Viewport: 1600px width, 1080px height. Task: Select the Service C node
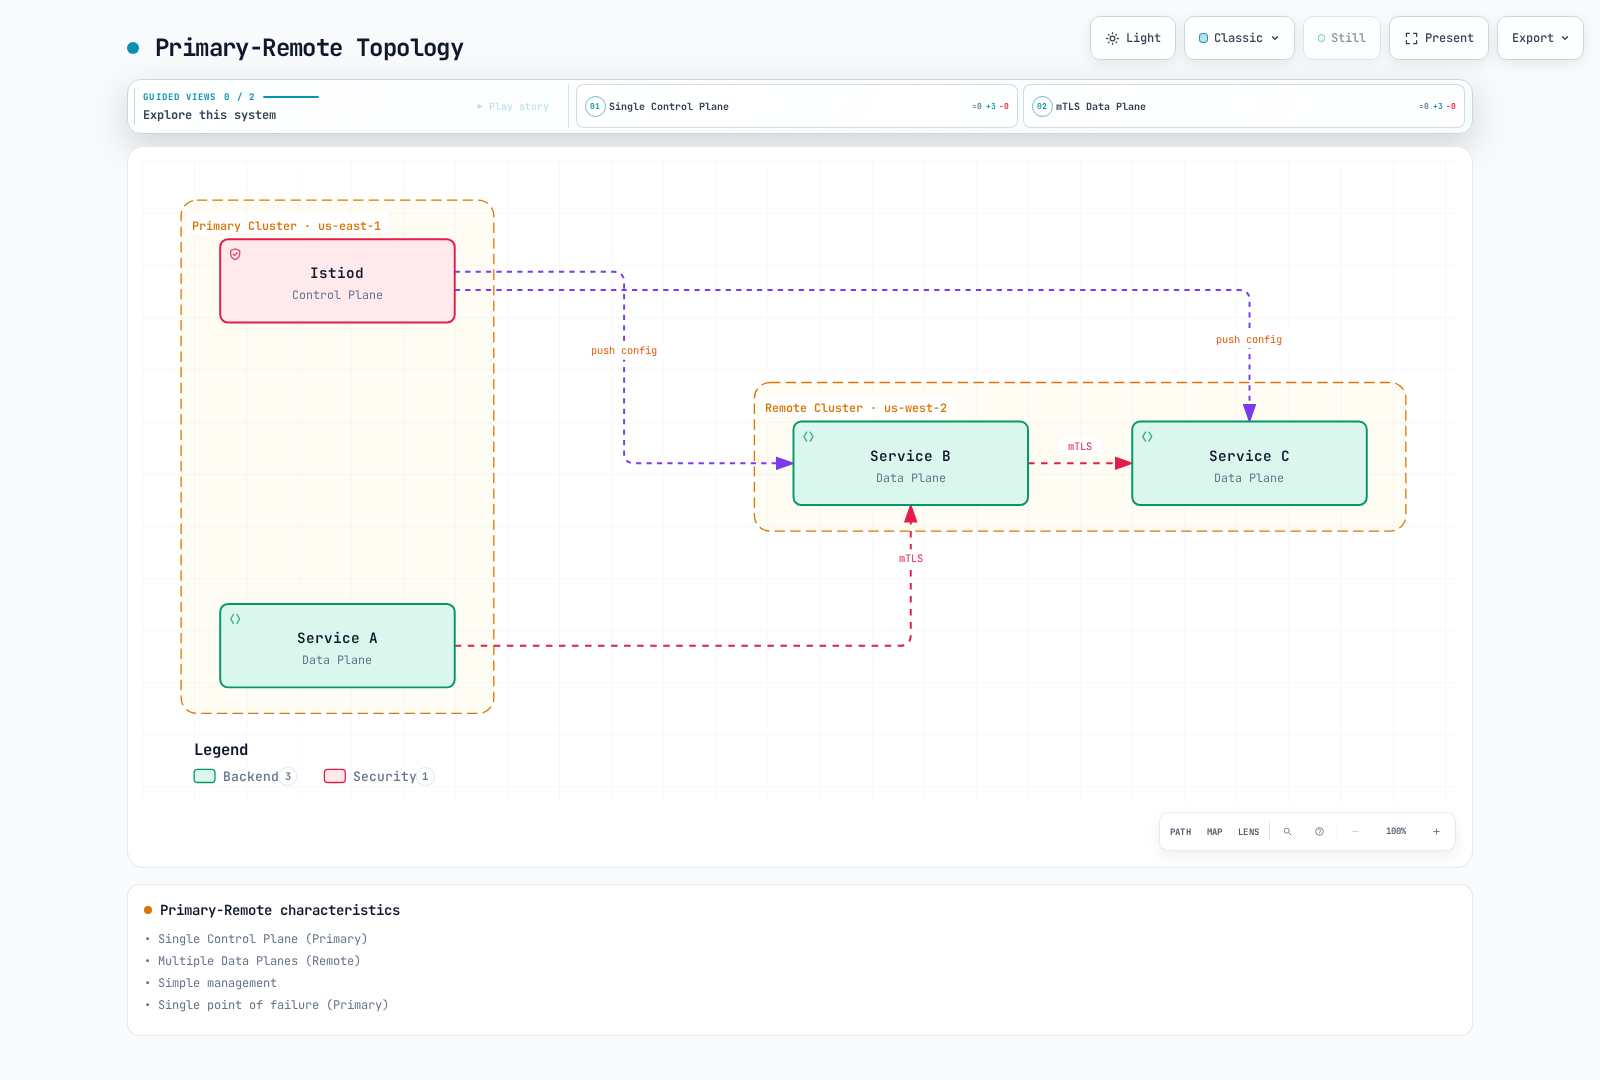coord(1249,463)
